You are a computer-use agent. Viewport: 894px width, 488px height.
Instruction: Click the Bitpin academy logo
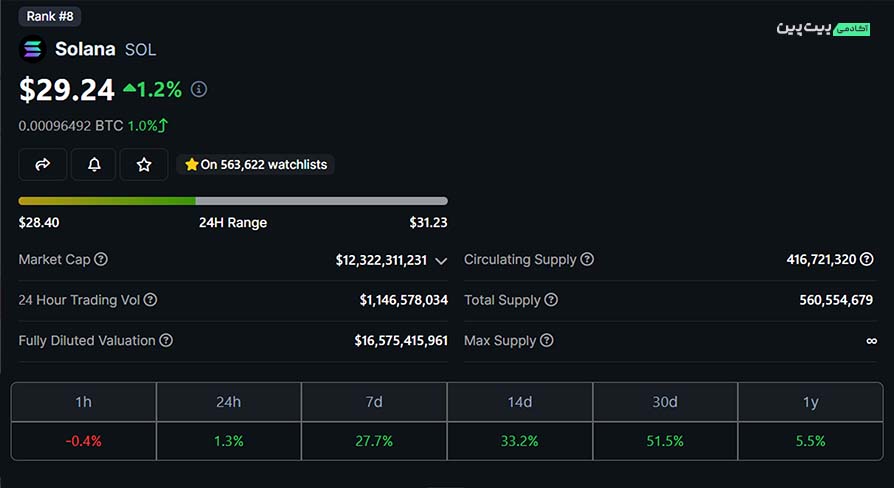click(823, 29)
